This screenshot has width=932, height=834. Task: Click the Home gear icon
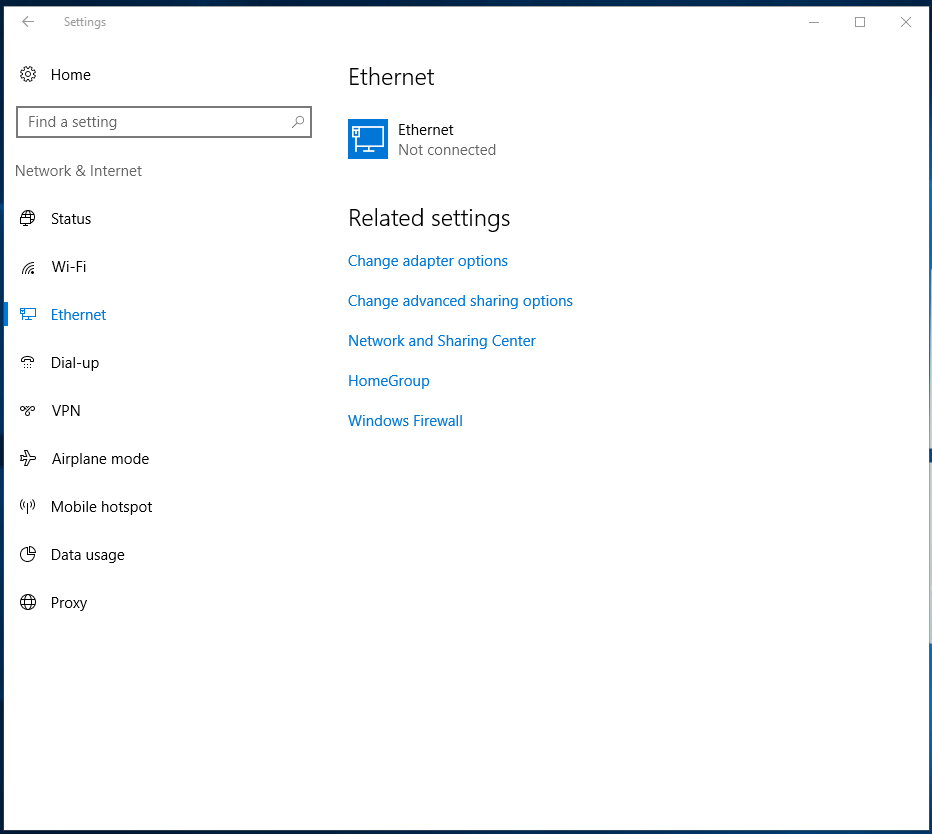(28, 74)
